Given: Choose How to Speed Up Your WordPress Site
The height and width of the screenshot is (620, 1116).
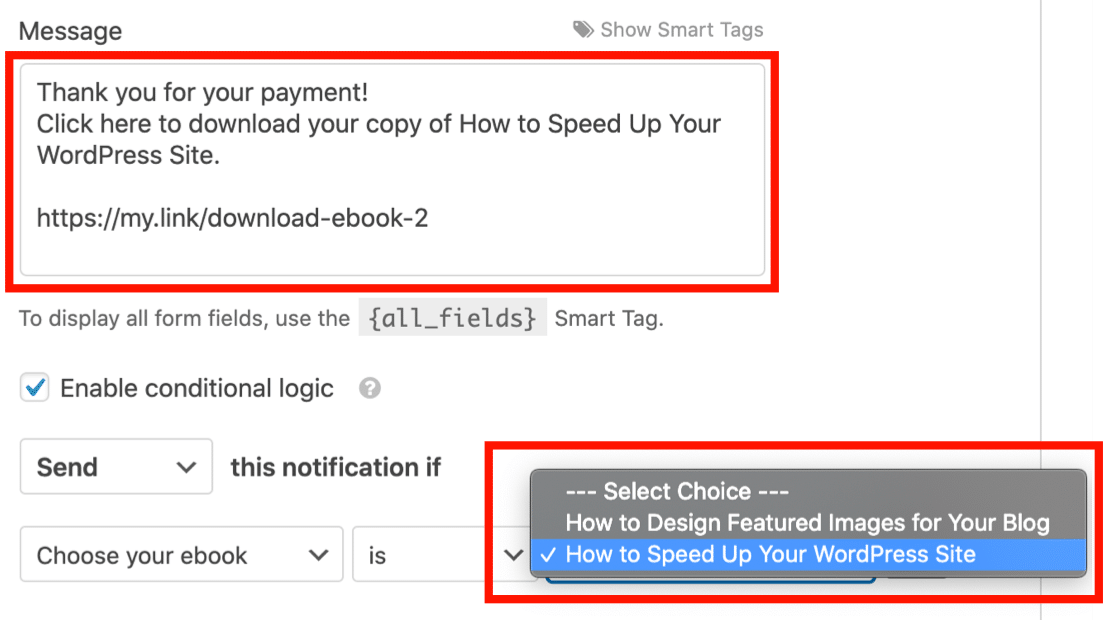Looking at the screenshot, I should coord(808,555).
